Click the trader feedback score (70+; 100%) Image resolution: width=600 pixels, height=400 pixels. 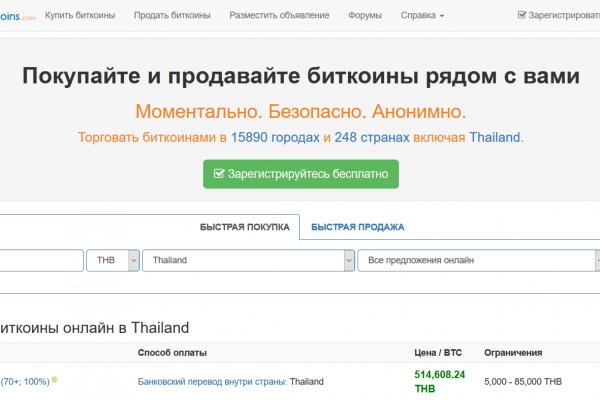(24, 381)
